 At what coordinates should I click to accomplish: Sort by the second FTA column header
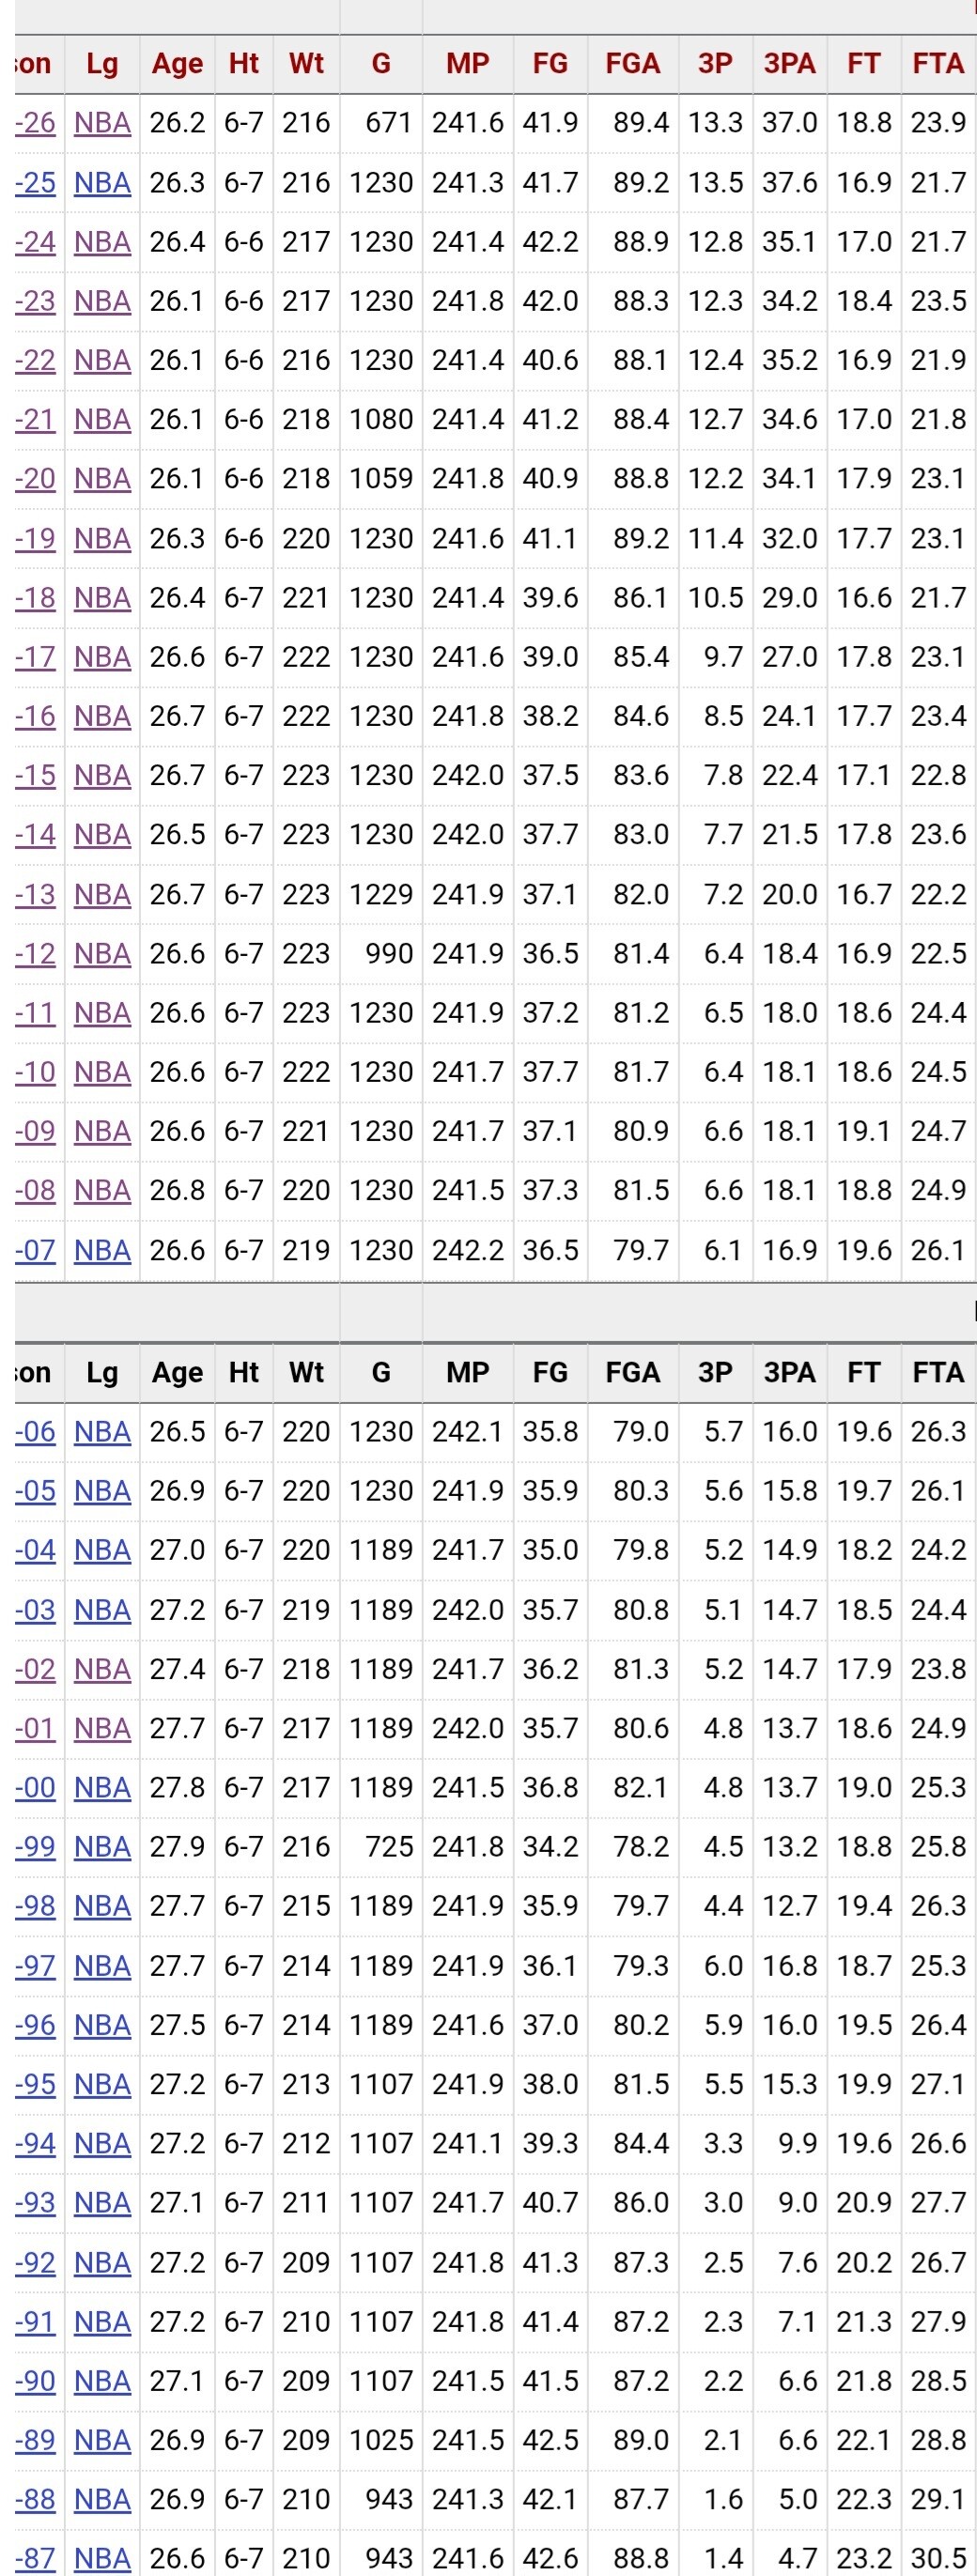(937, 1372)
